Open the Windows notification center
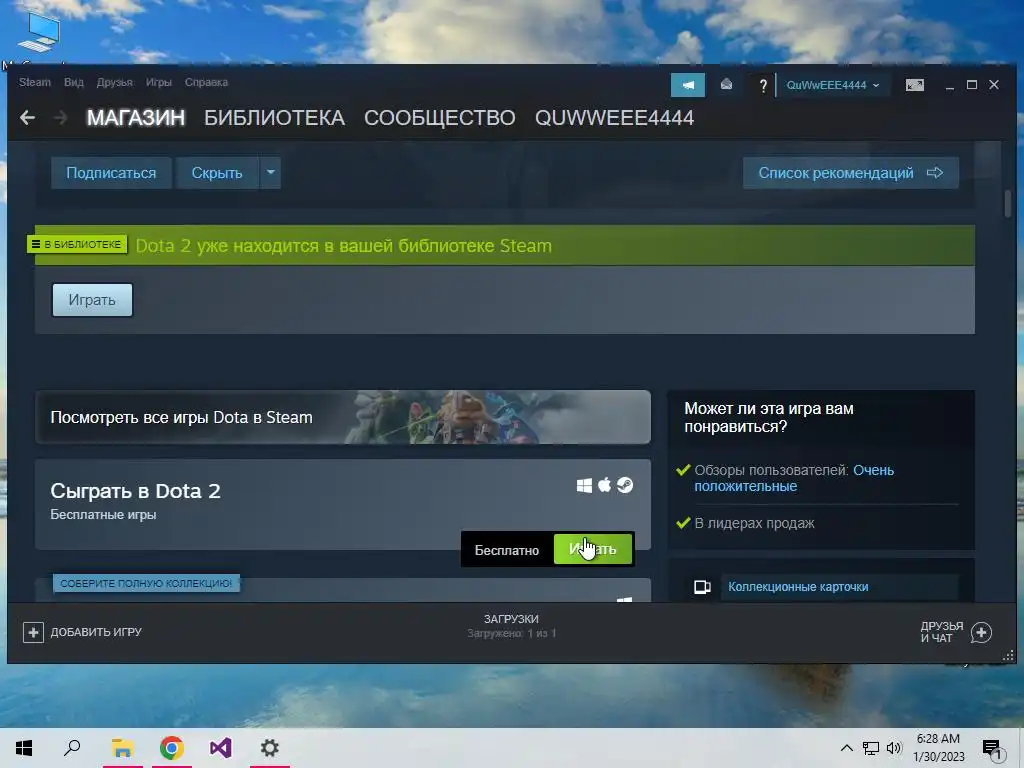The width and height of the screenshot is (1024, 768). pos(992,748)
